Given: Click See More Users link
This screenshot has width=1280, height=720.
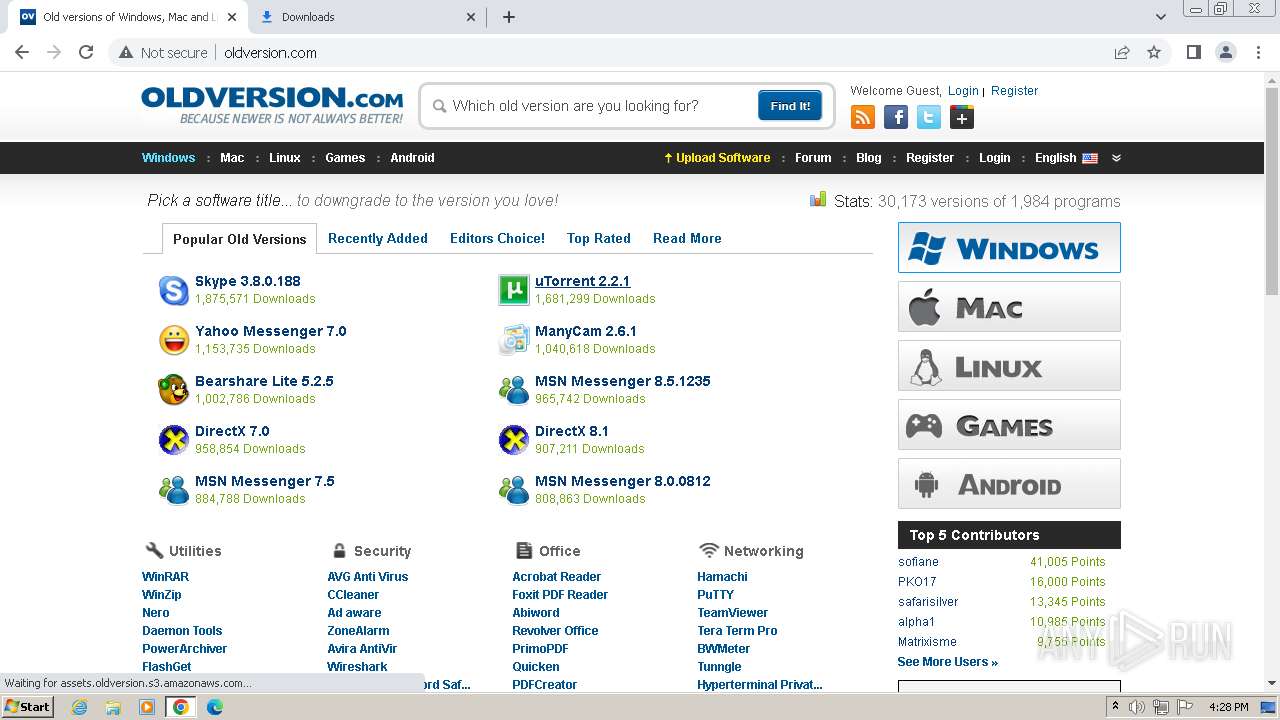Looking at the screenshot, I should [x=947, y=662].
